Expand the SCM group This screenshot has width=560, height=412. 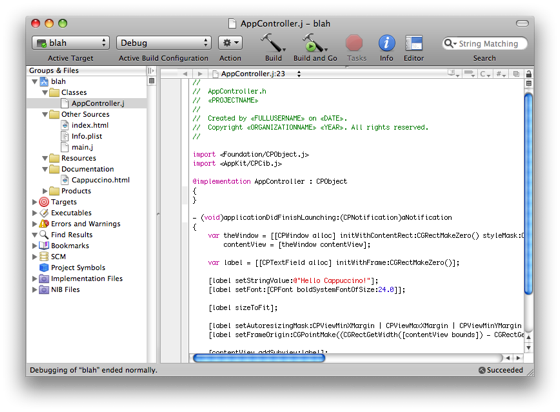pos(35,257)
